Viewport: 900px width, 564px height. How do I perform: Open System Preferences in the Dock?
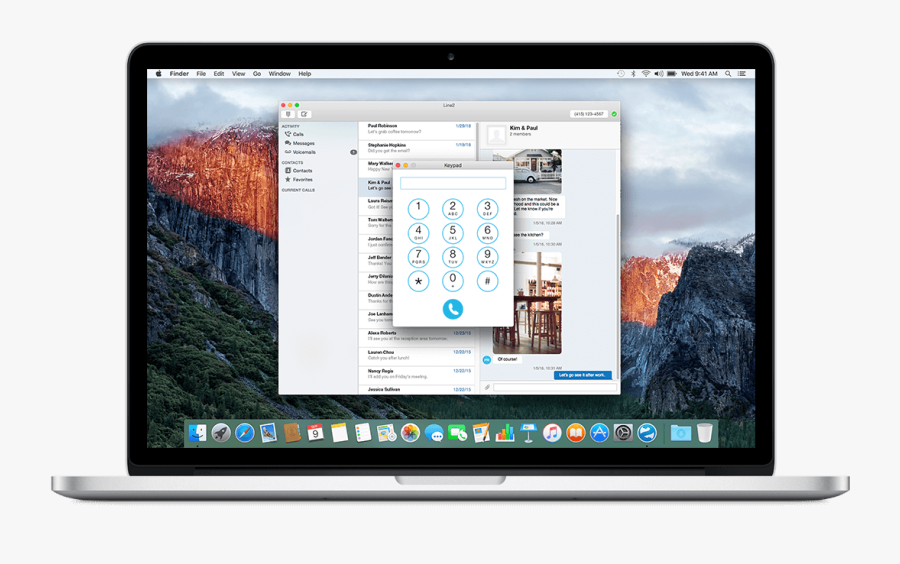tap(623, 433)
